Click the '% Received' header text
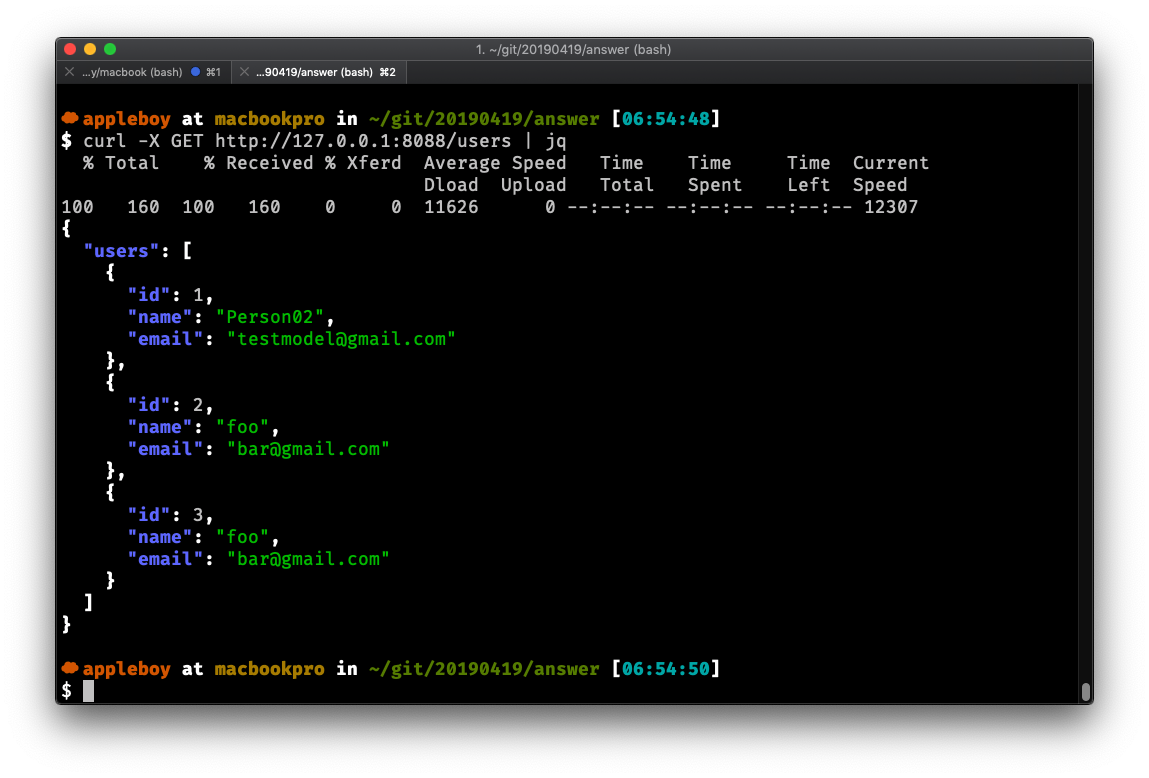The image size is (1149, 778). [x=259, y=163]
